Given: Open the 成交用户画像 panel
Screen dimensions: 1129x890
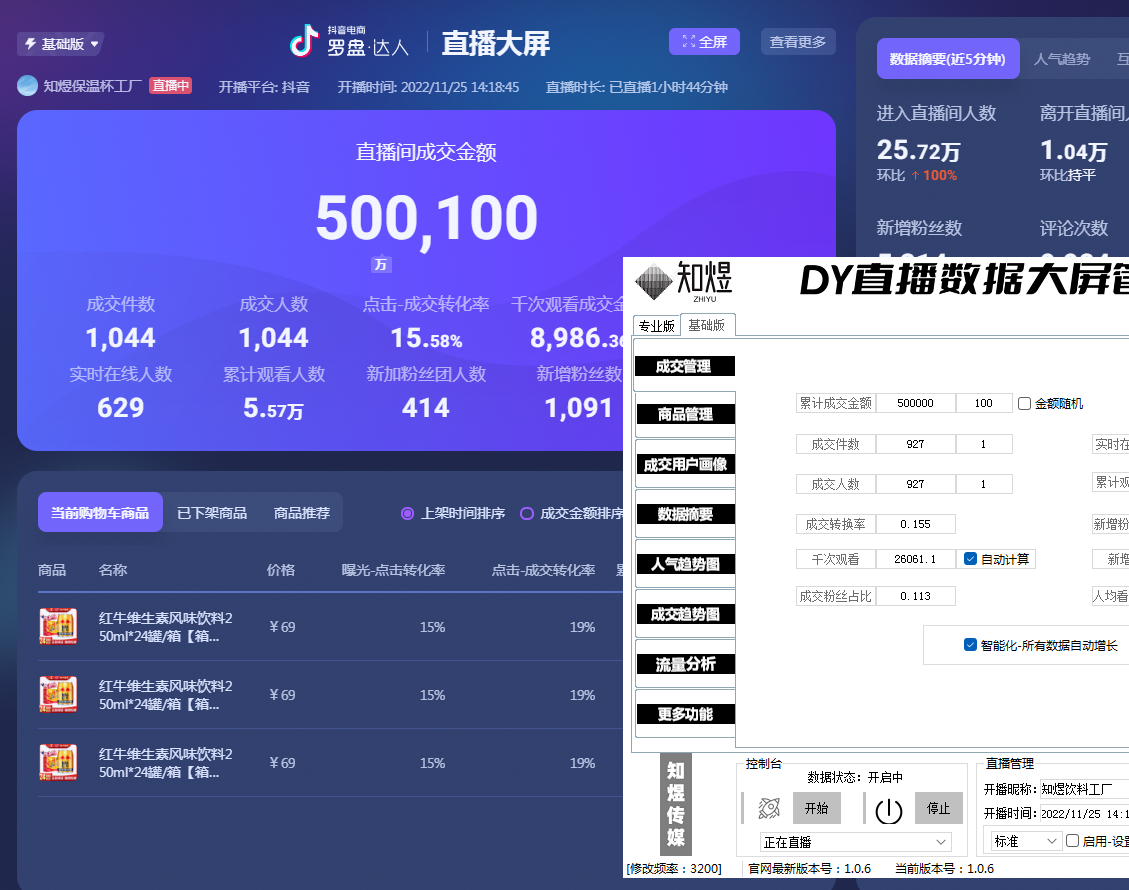Looking at the screenshot, I should [685, 463].
